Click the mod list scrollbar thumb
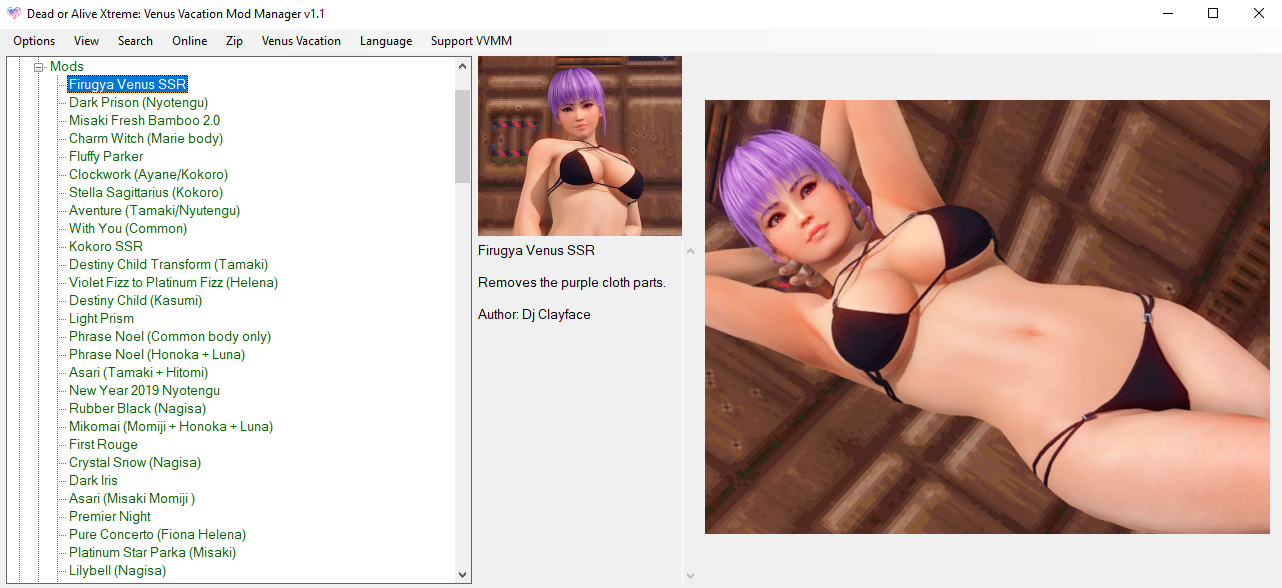Screen dimensions: 1282x588 (462, 136)
